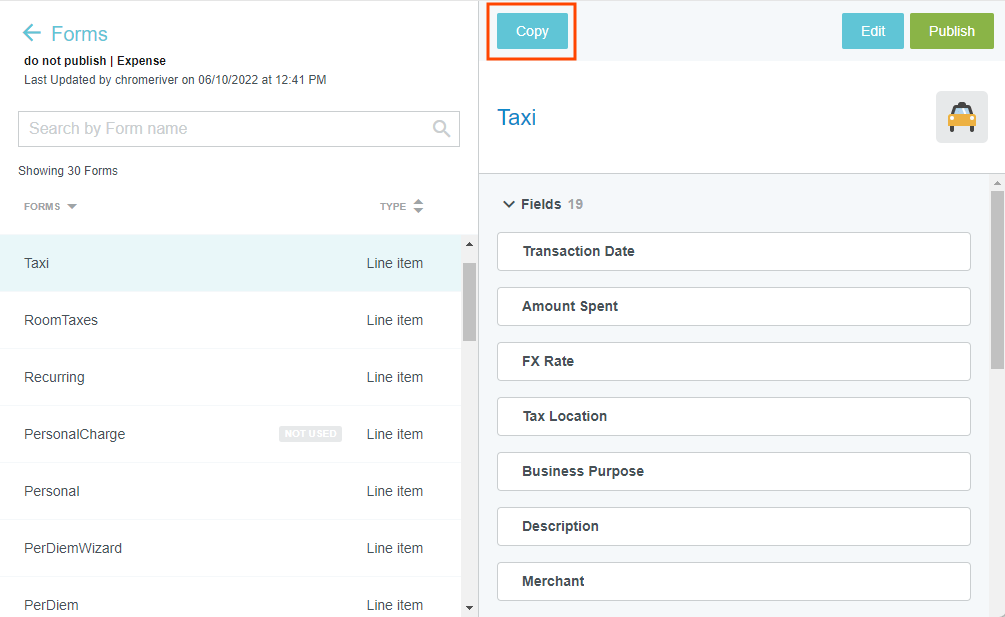Select the FX Rate field
This screenshot has width=1005, height=617.
pyautogui.click(x=733, y=361)
